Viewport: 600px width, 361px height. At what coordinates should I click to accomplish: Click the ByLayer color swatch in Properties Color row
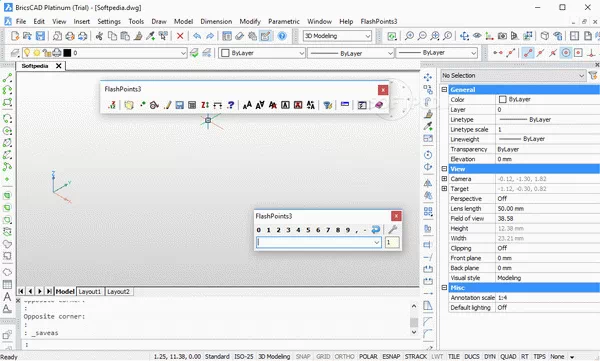tap(502, 100)
